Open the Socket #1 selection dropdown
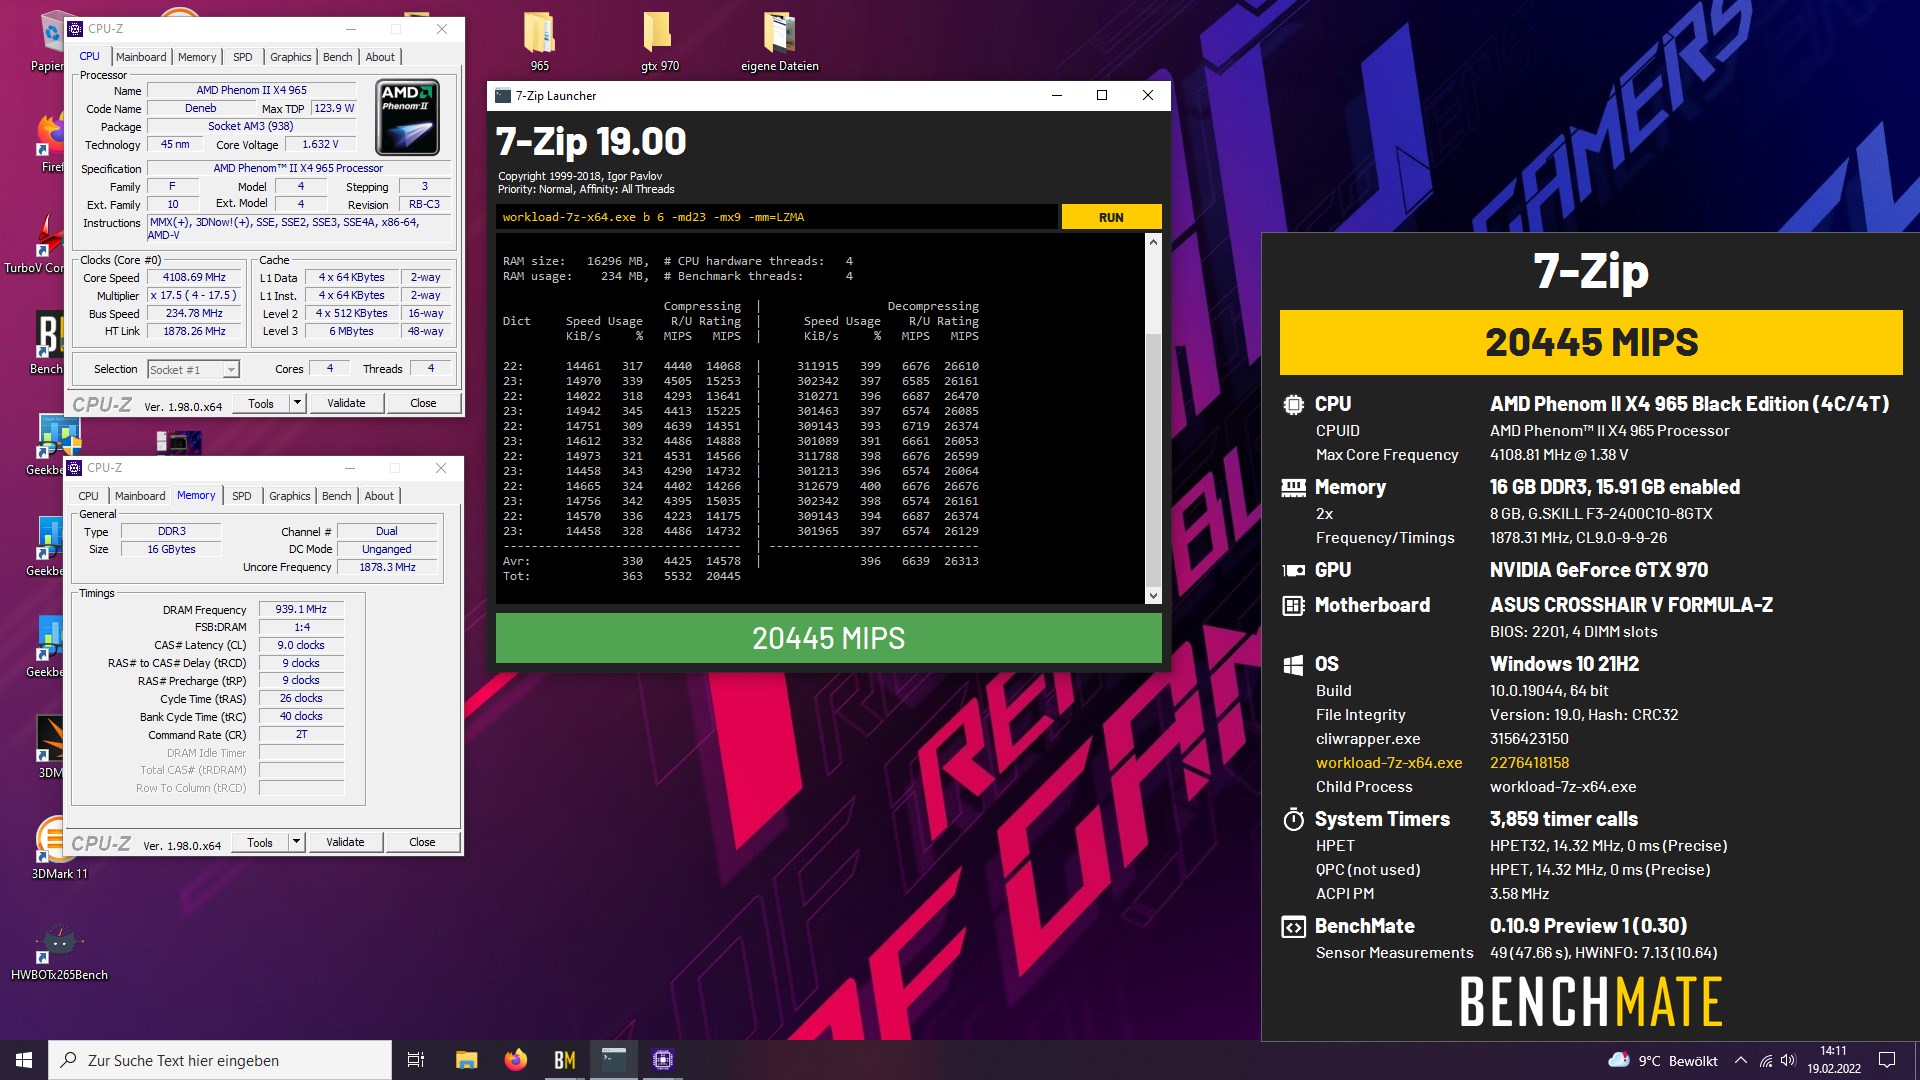 click(x=193, y=369)
